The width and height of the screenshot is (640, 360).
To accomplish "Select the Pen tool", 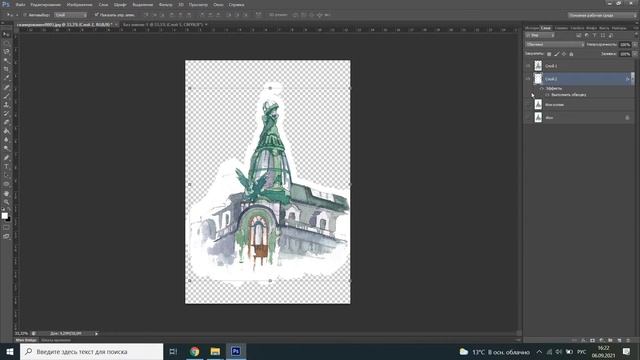I will (x=6, y=158).
